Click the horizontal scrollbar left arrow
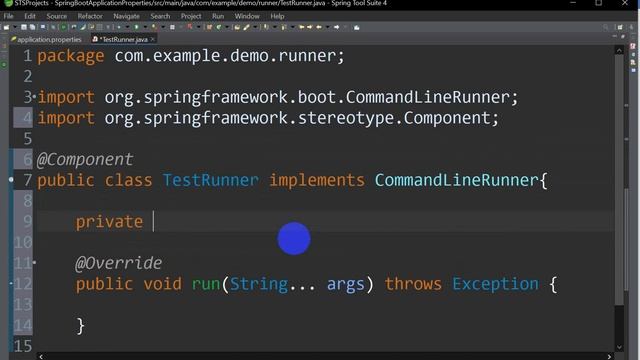The image size is (640, 360). coord(41,356)
